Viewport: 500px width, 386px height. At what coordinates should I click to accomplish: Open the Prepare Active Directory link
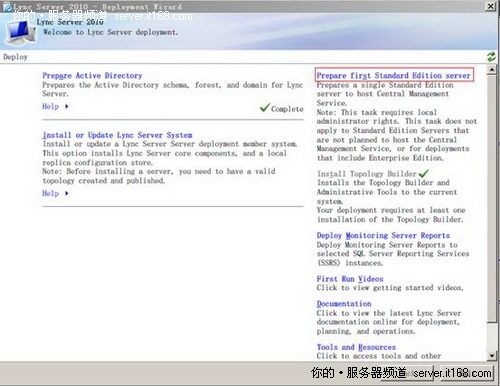point(92,76)
